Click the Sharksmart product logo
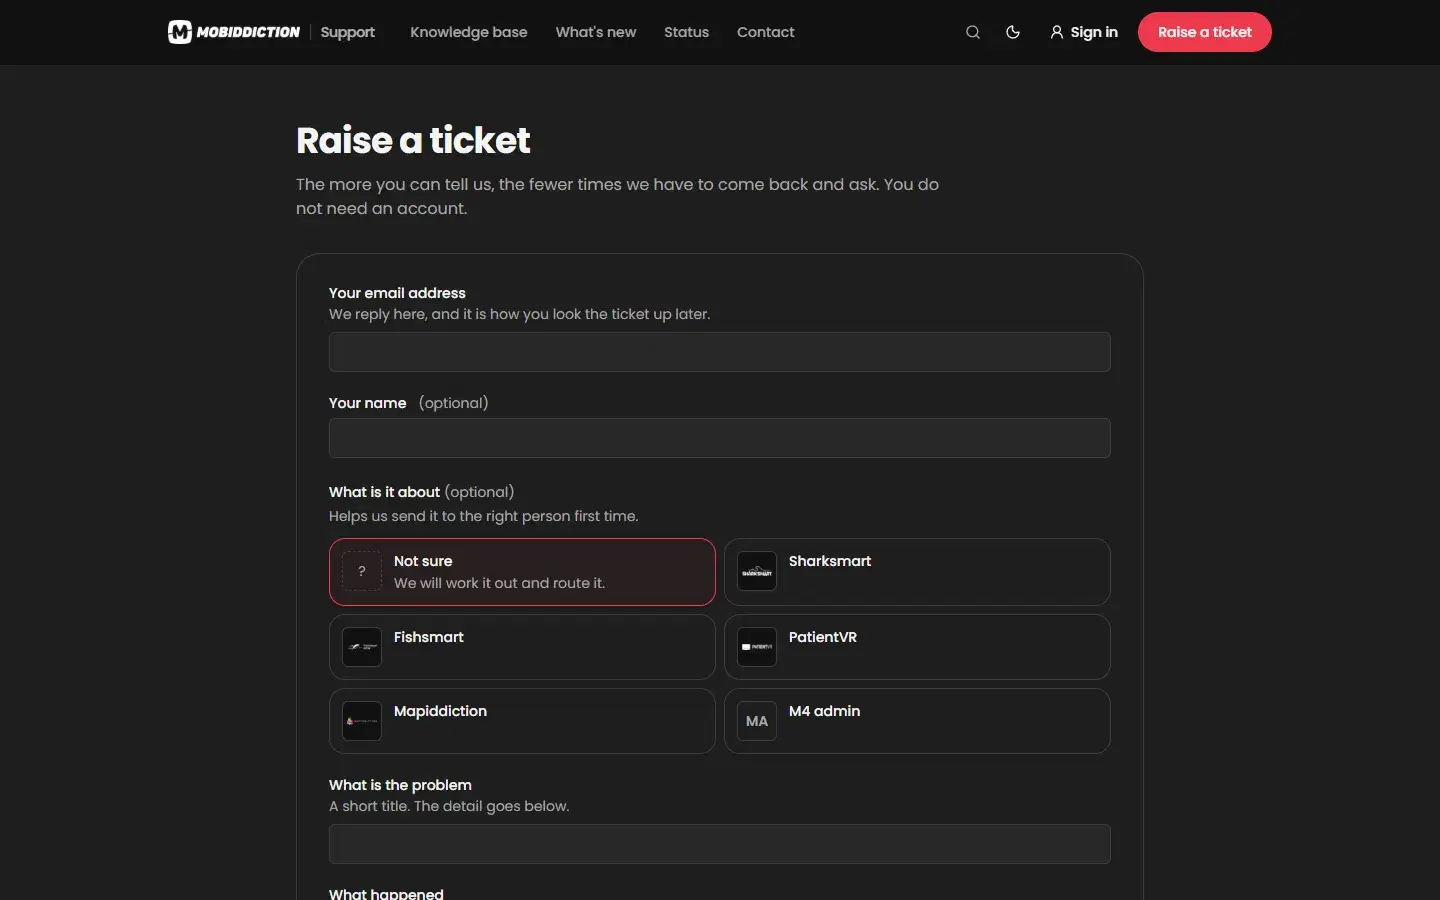 tap(757, 571)
